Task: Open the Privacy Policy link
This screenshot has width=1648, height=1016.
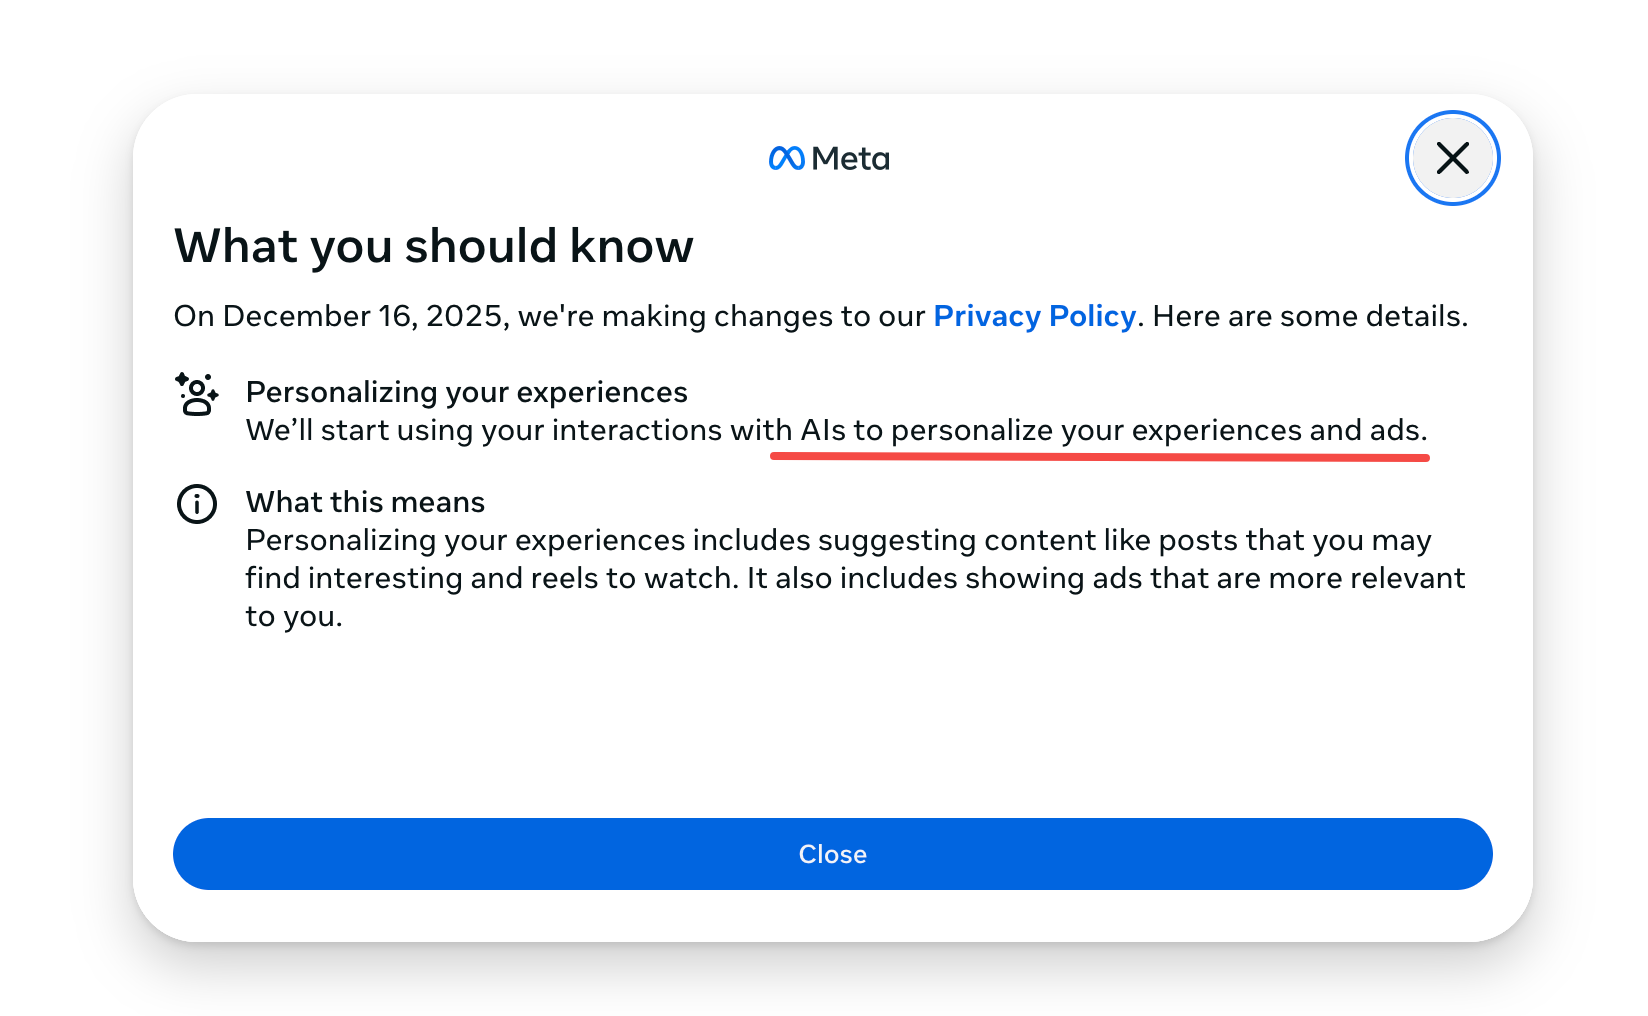Action: tap(1034, 316)
